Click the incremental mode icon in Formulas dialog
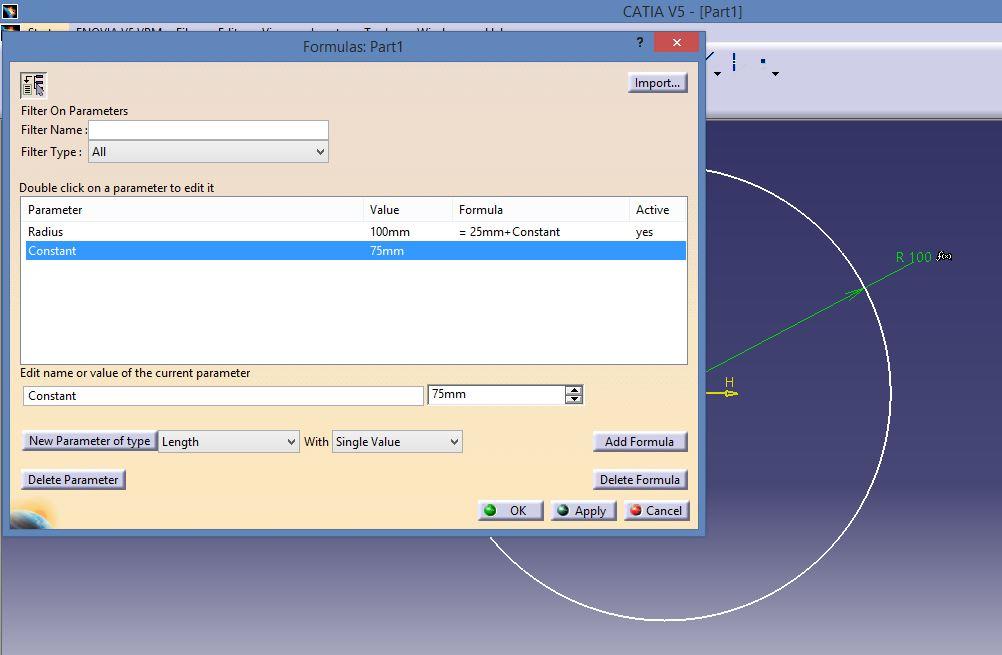 (x=33, y=85)
